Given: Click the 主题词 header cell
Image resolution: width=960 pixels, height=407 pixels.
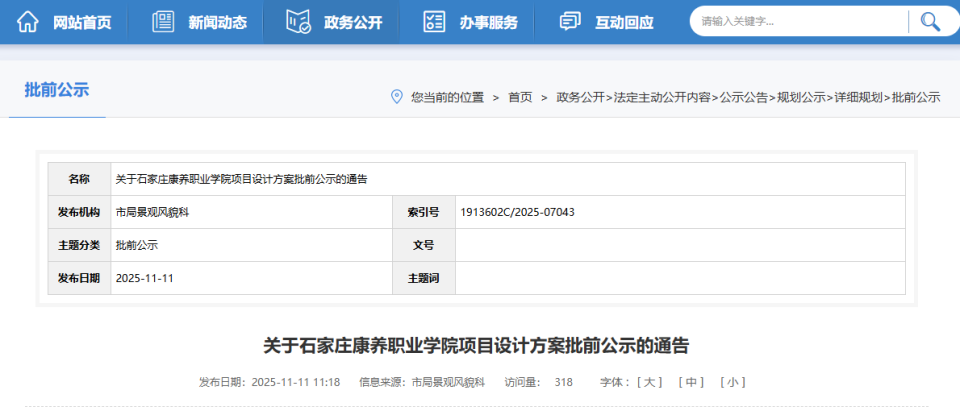Looking at the screenshot, I should tap(424, 278).
